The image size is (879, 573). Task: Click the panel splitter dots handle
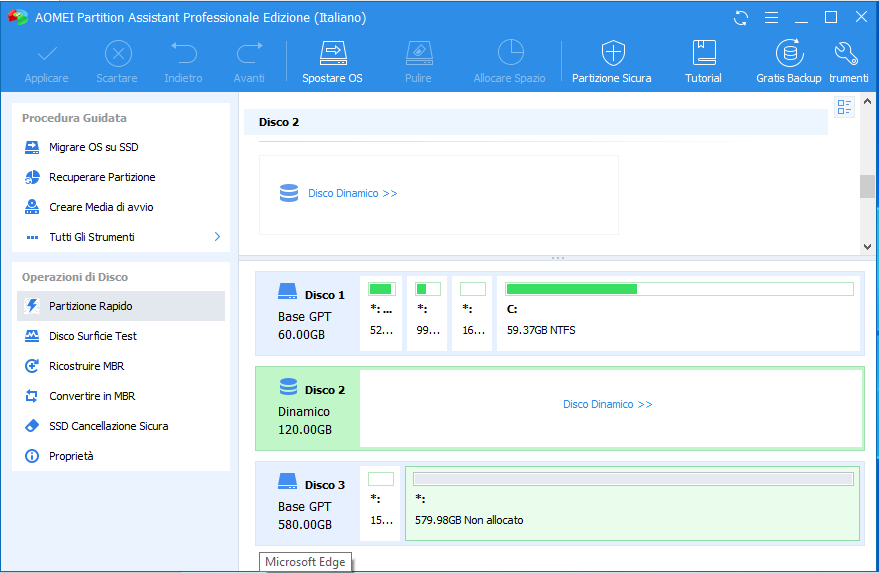click(x=558, y=258)
